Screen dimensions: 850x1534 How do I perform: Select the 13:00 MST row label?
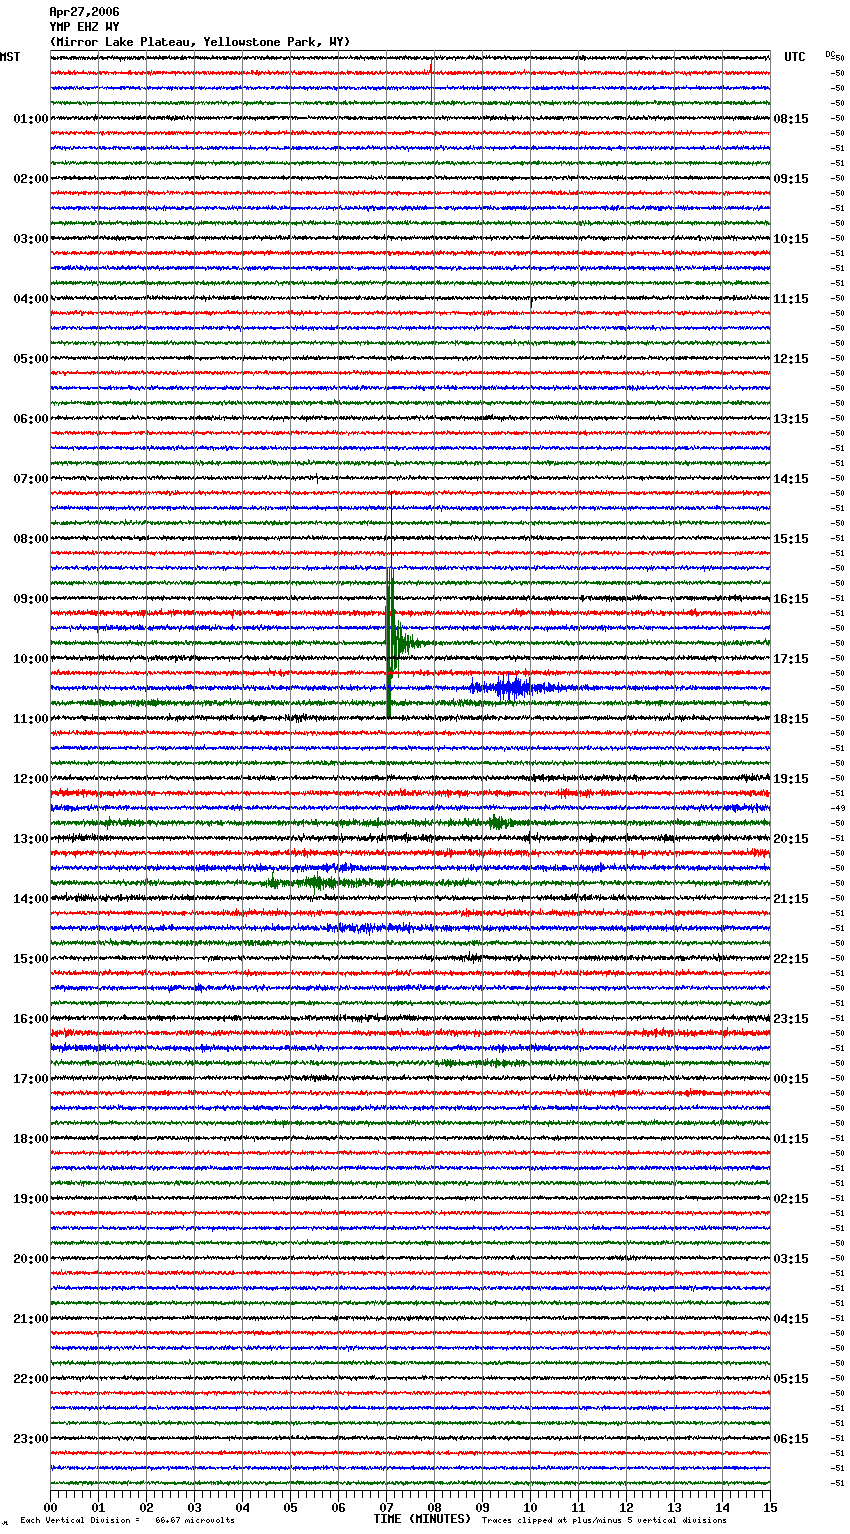click(x=31, y=839)
